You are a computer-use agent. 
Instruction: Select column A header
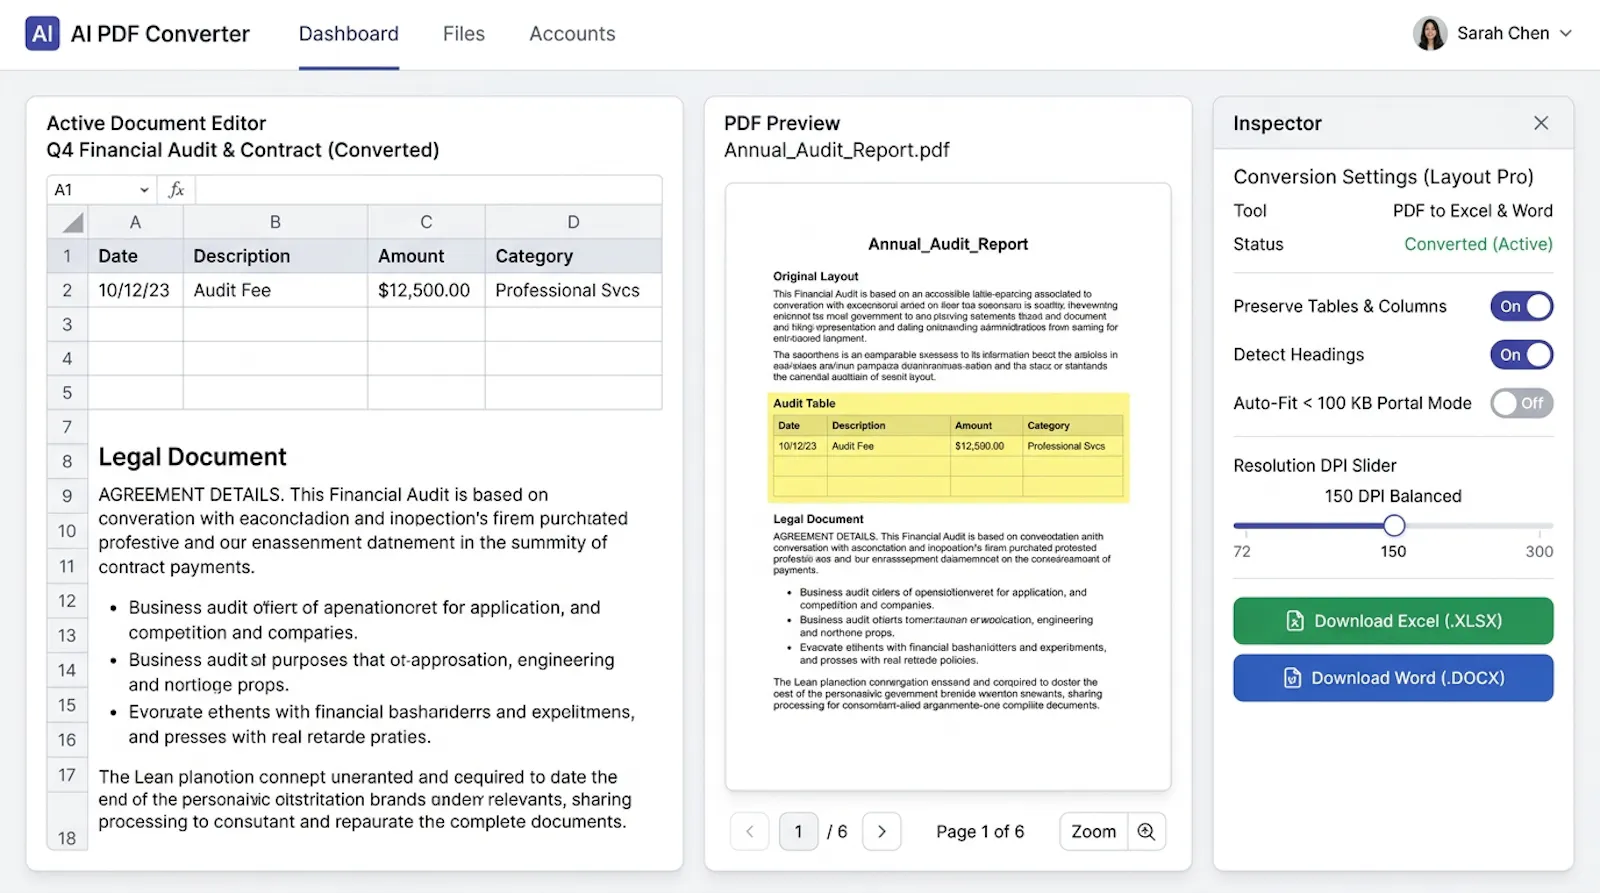(135, 222)
